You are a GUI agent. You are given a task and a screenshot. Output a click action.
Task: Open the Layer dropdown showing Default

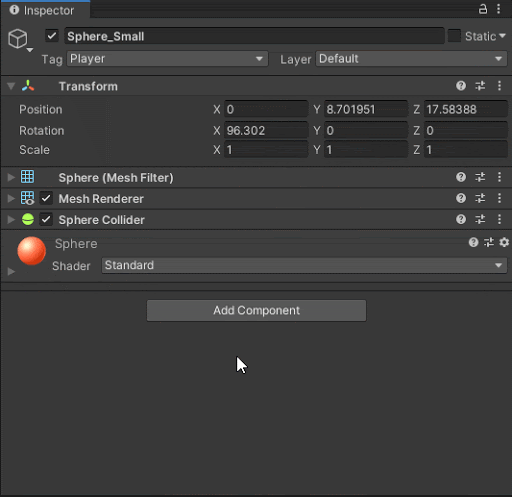[411, 59]
